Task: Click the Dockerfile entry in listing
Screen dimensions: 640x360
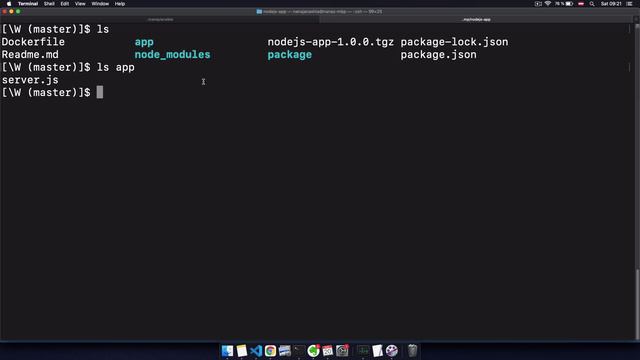Action: pos(33,42)
